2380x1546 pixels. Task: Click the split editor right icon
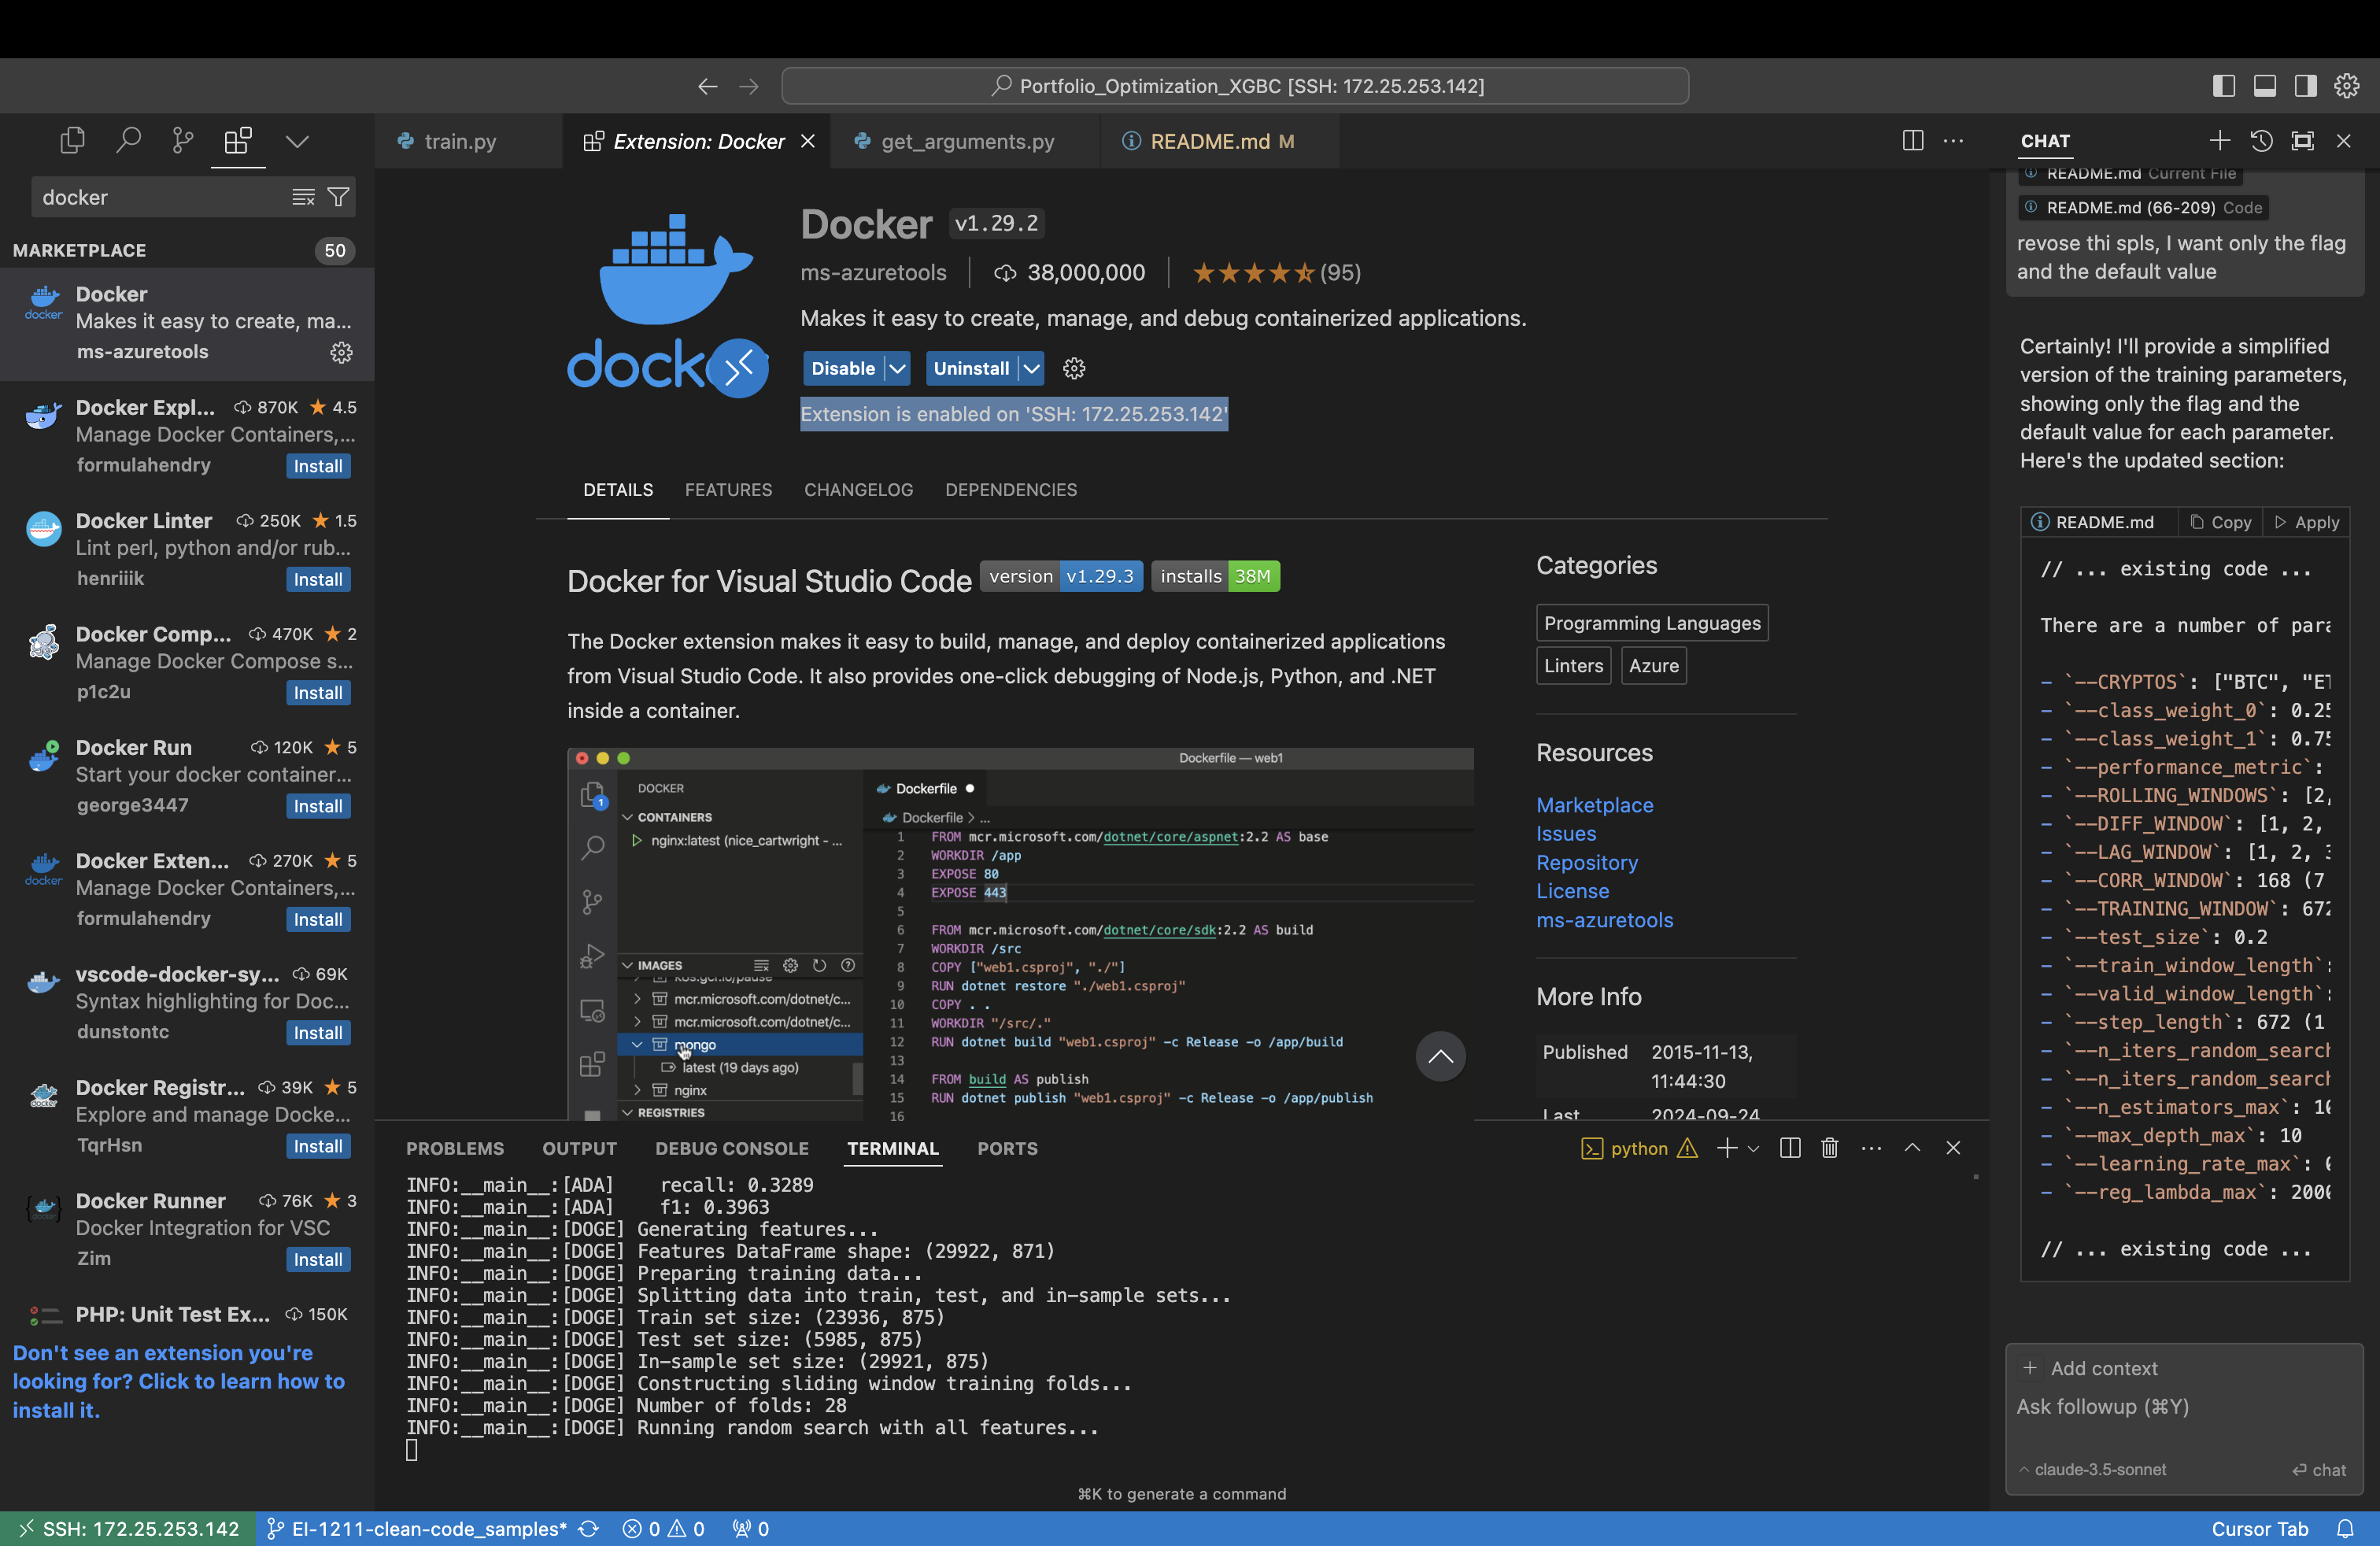pyautogui.click(x=1912, y=141)
